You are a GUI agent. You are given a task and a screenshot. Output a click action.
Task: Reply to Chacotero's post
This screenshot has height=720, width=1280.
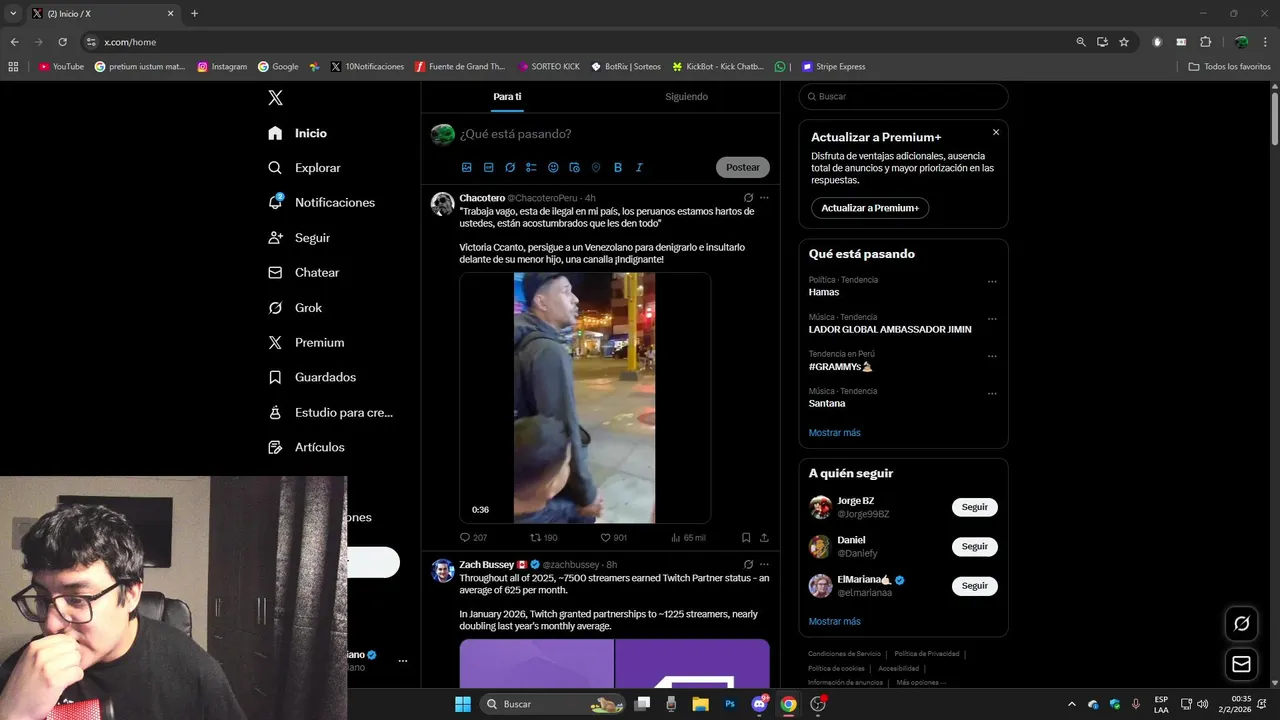(x=473, y=537)
